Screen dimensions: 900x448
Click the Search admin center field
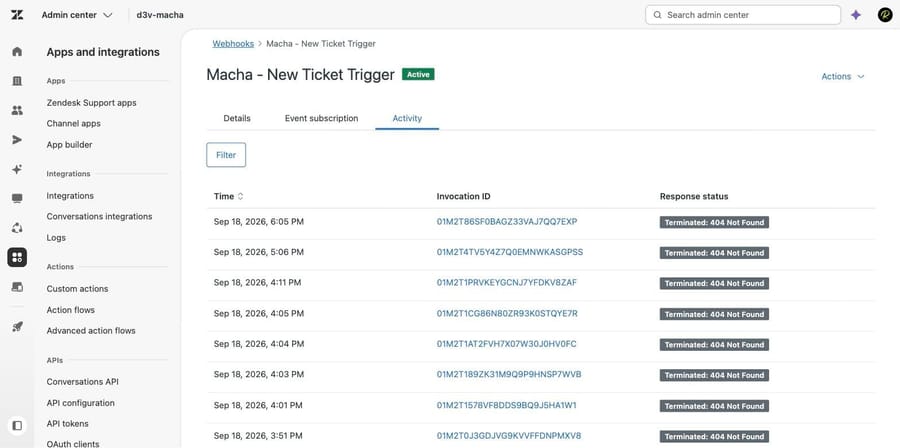point(743,15)
